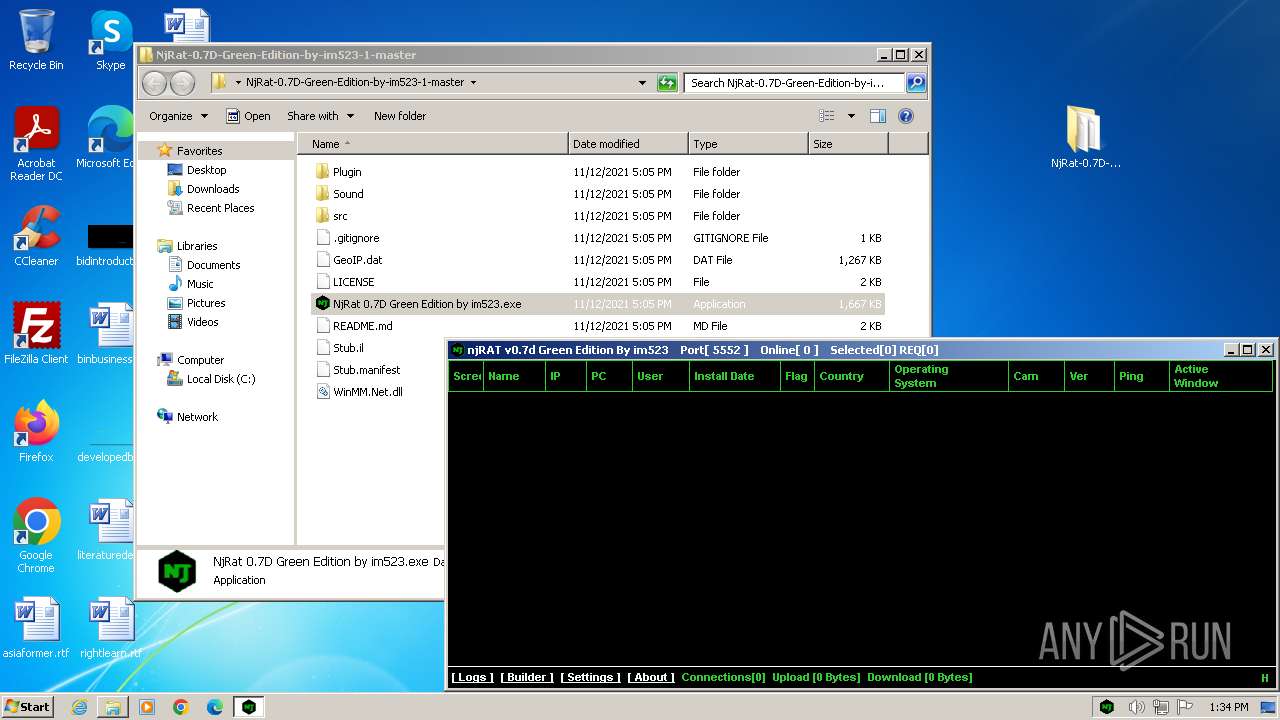Viewport: 1280px width, 720px height.
Task: Click Chrome icon in taskbar
Action: (x=180, y=707)
